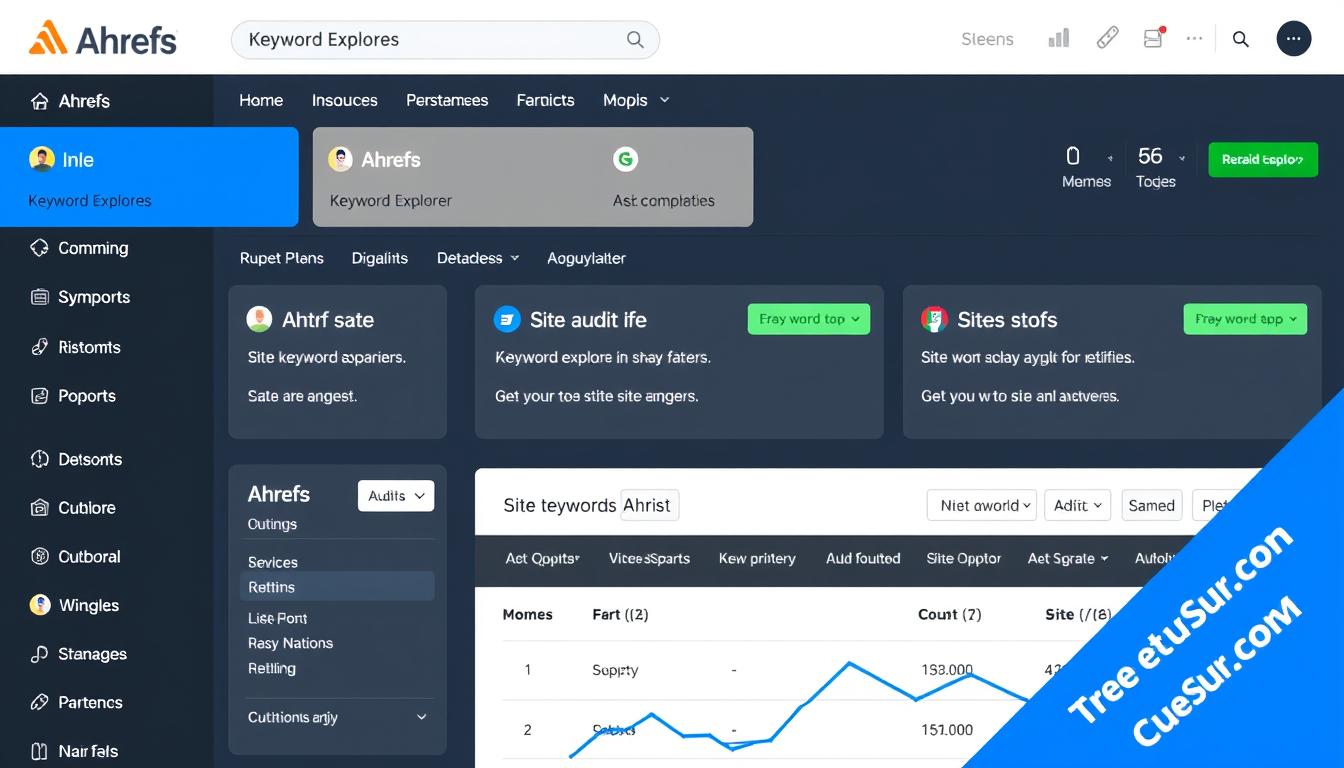Expand the Cutitions anjy section
Screen dimensions: 1344x768
click(x=338, y=717)
